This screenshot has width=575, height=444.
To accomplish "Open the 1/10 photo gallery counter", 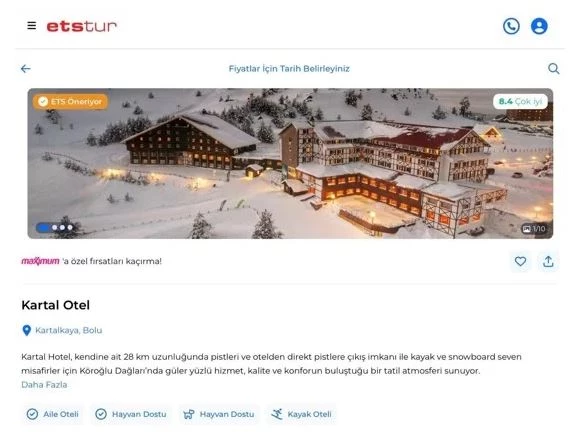I will pyautogui.click(x=534, y=229).
